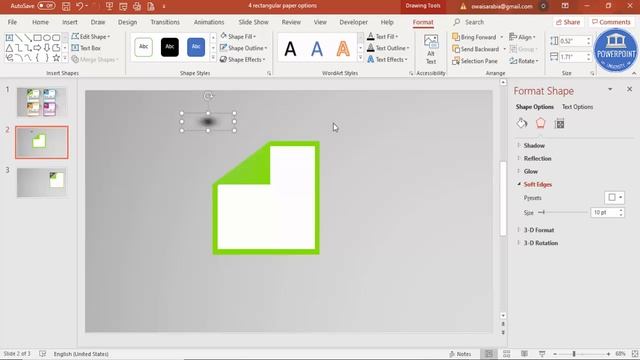The width and height of the screenshot is (640, 360).
Task: Expand the Shadow section
Action: coord(534,146)
